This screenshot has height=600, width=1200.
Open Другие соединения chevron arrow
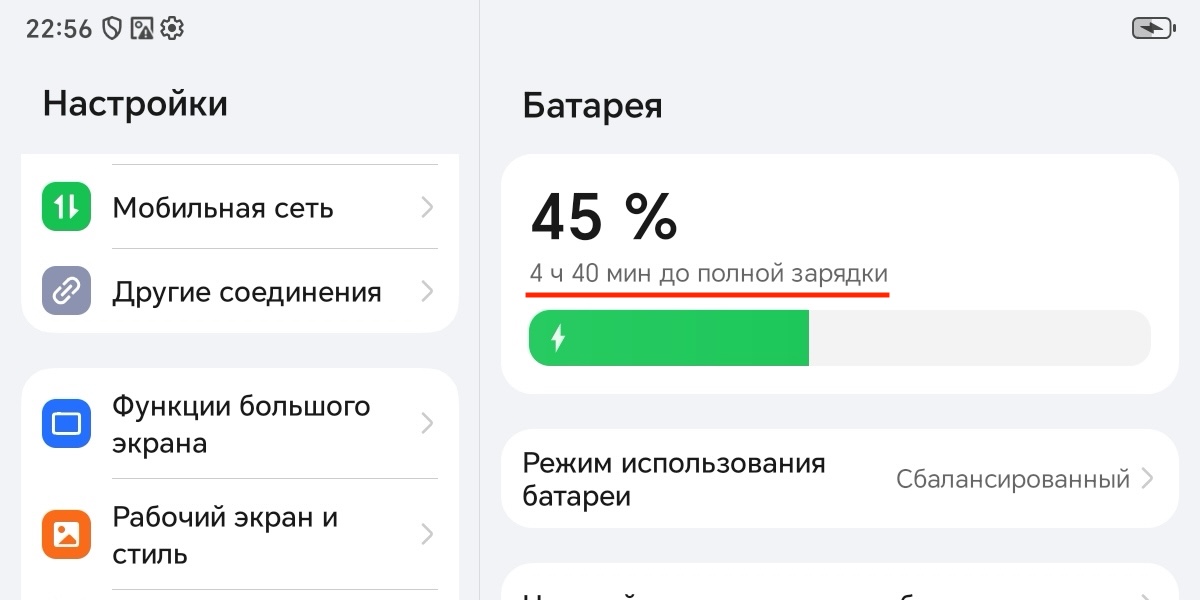tap(427, 291)
